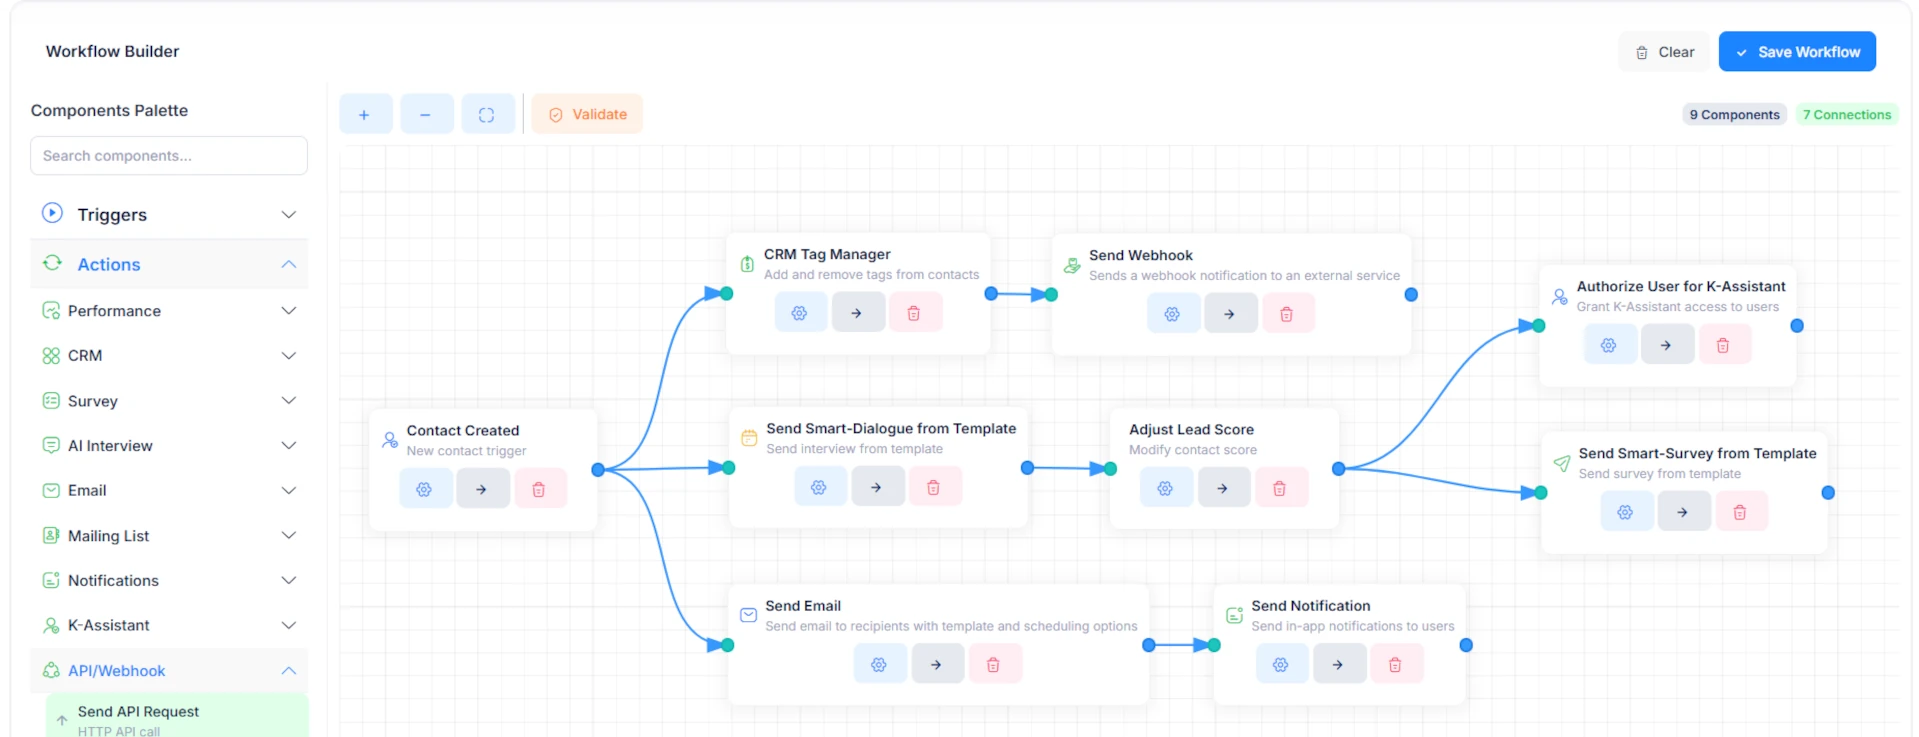Image resolution: width=1919 pixels, height=737 pixels.
Task: Click the input port of Send Email
Action: click(x=728, y=646)
